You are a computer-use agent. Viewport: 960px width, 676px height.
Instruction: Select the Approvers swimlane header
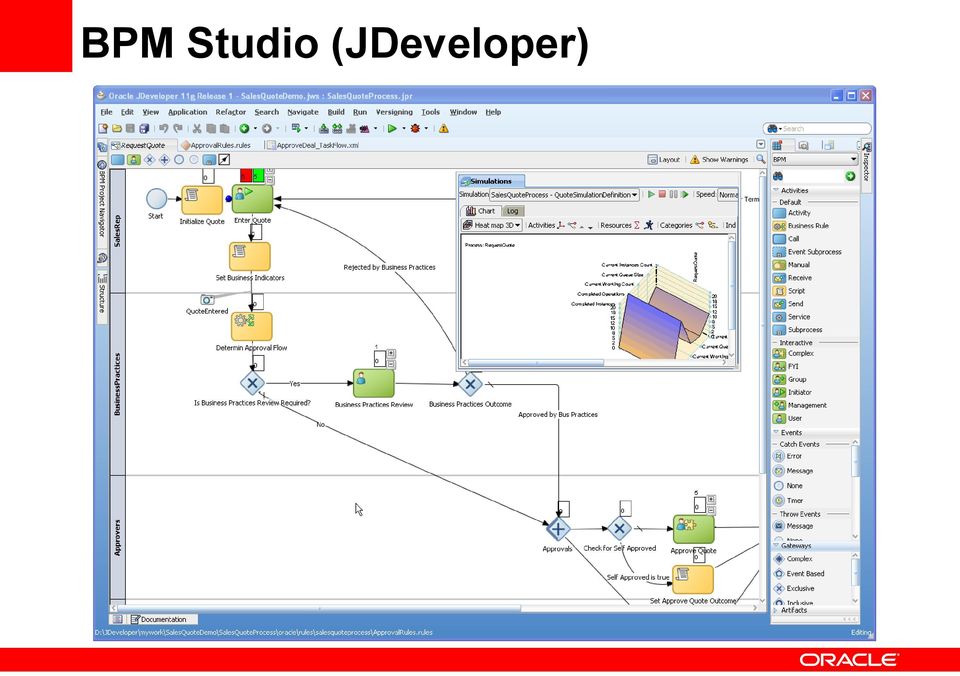pos(118,538)
